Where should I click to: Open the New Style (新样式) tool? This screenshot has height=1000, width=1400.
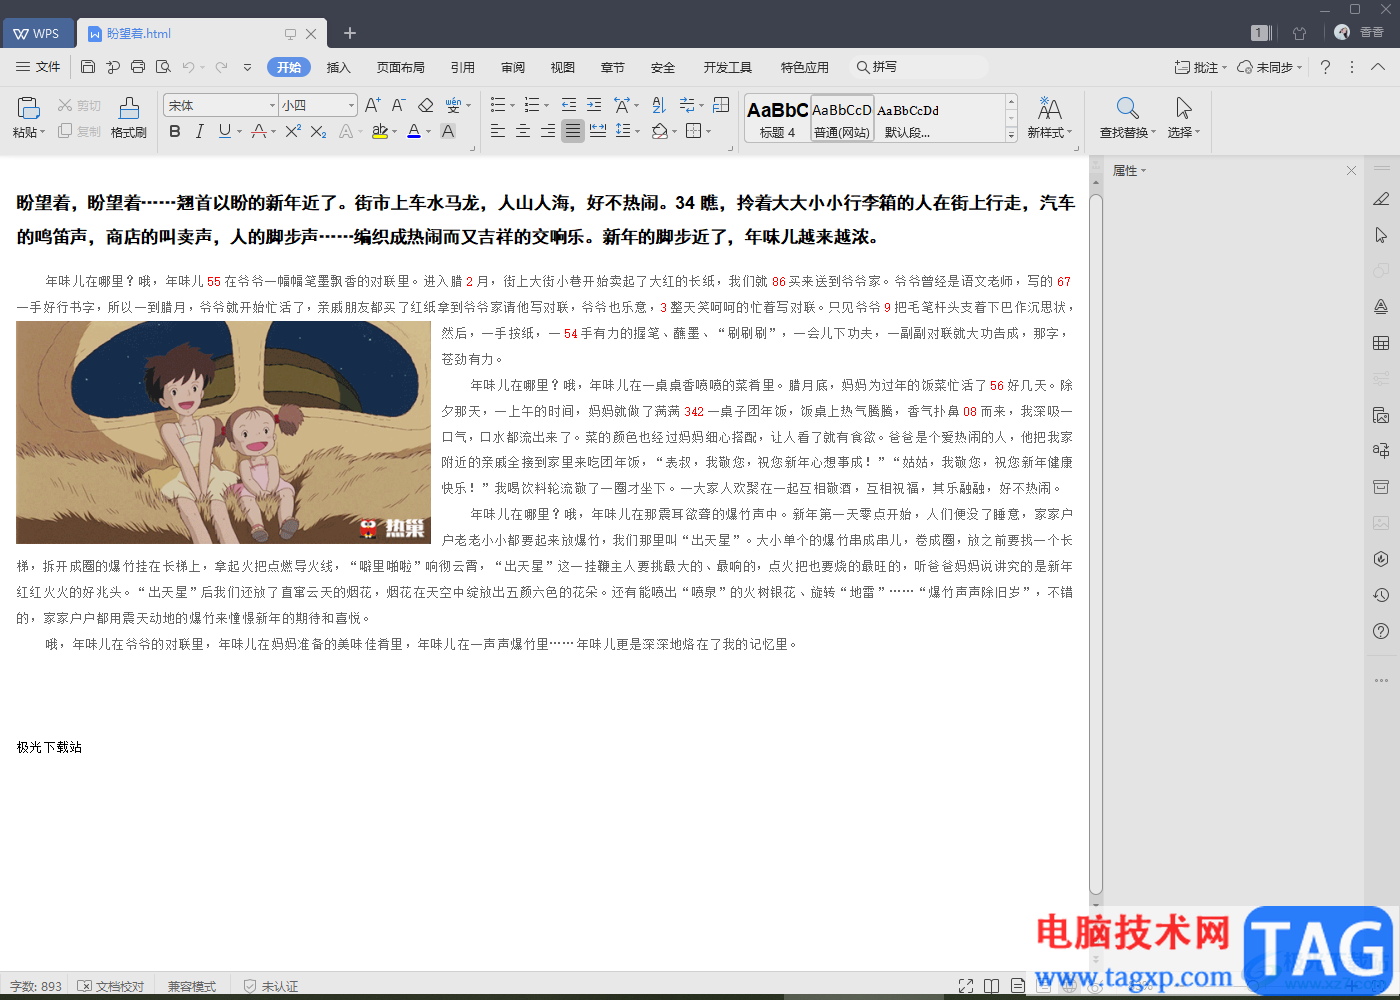point(1049,117)
